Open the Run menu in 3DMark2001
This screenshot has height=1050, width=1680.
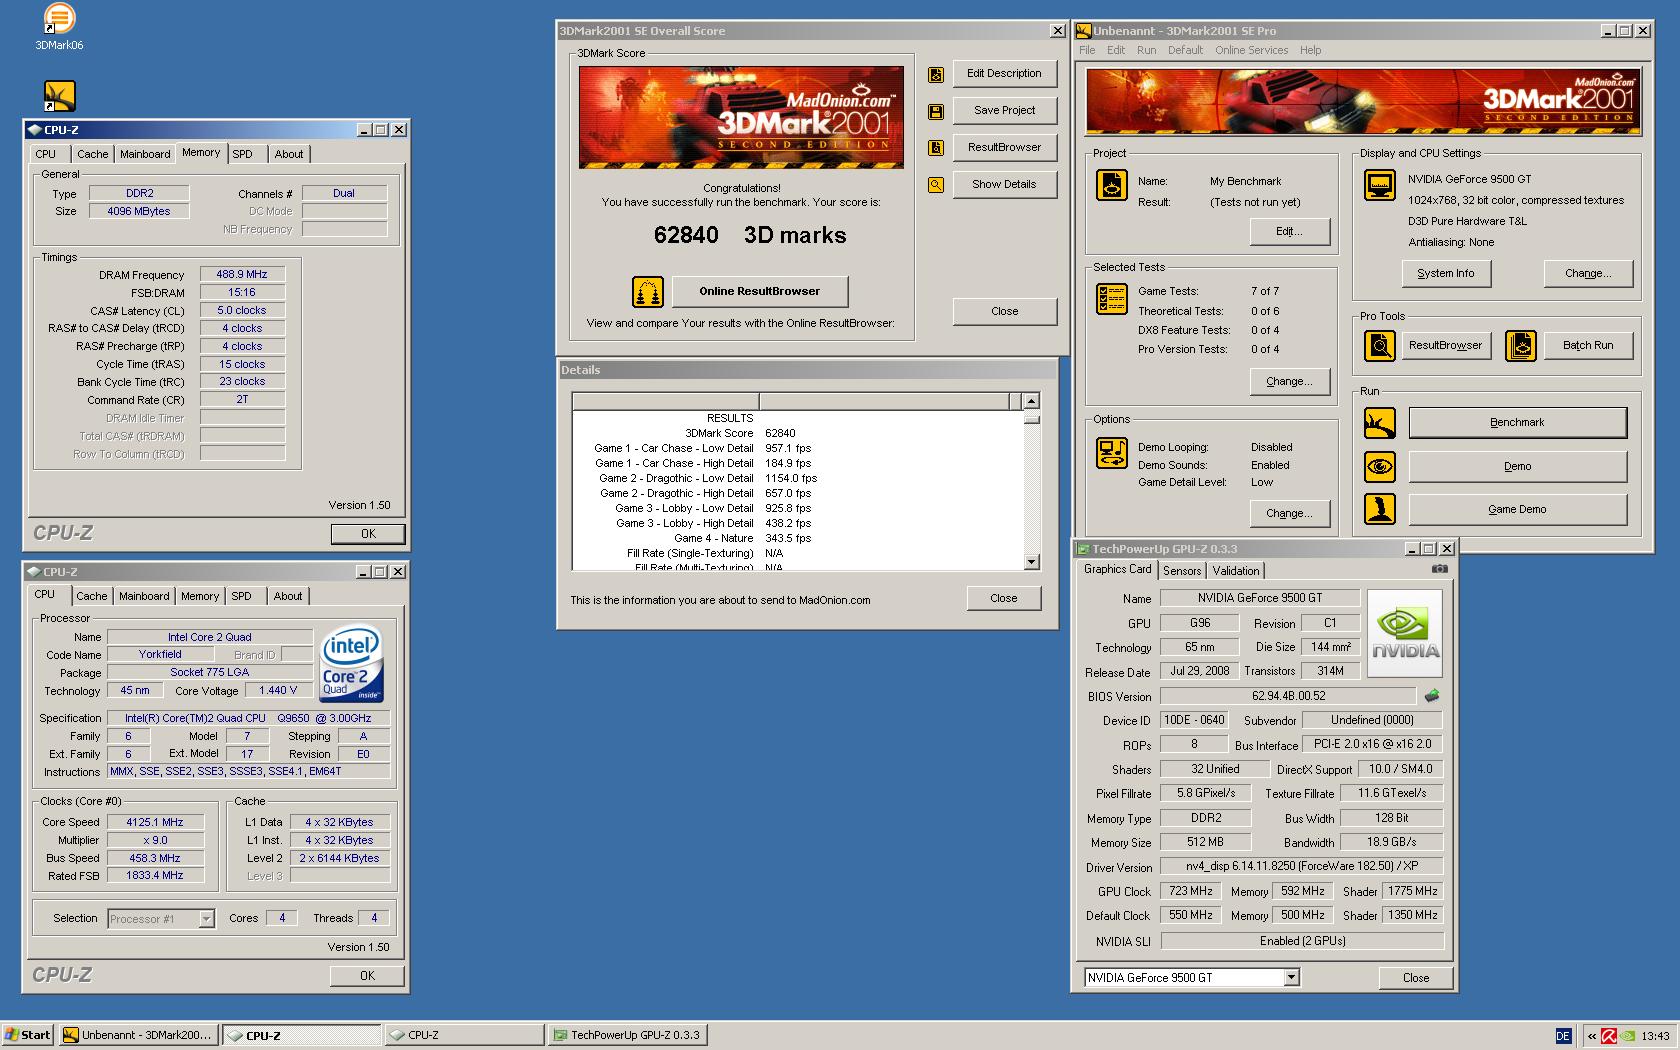tap(1146, 50)
